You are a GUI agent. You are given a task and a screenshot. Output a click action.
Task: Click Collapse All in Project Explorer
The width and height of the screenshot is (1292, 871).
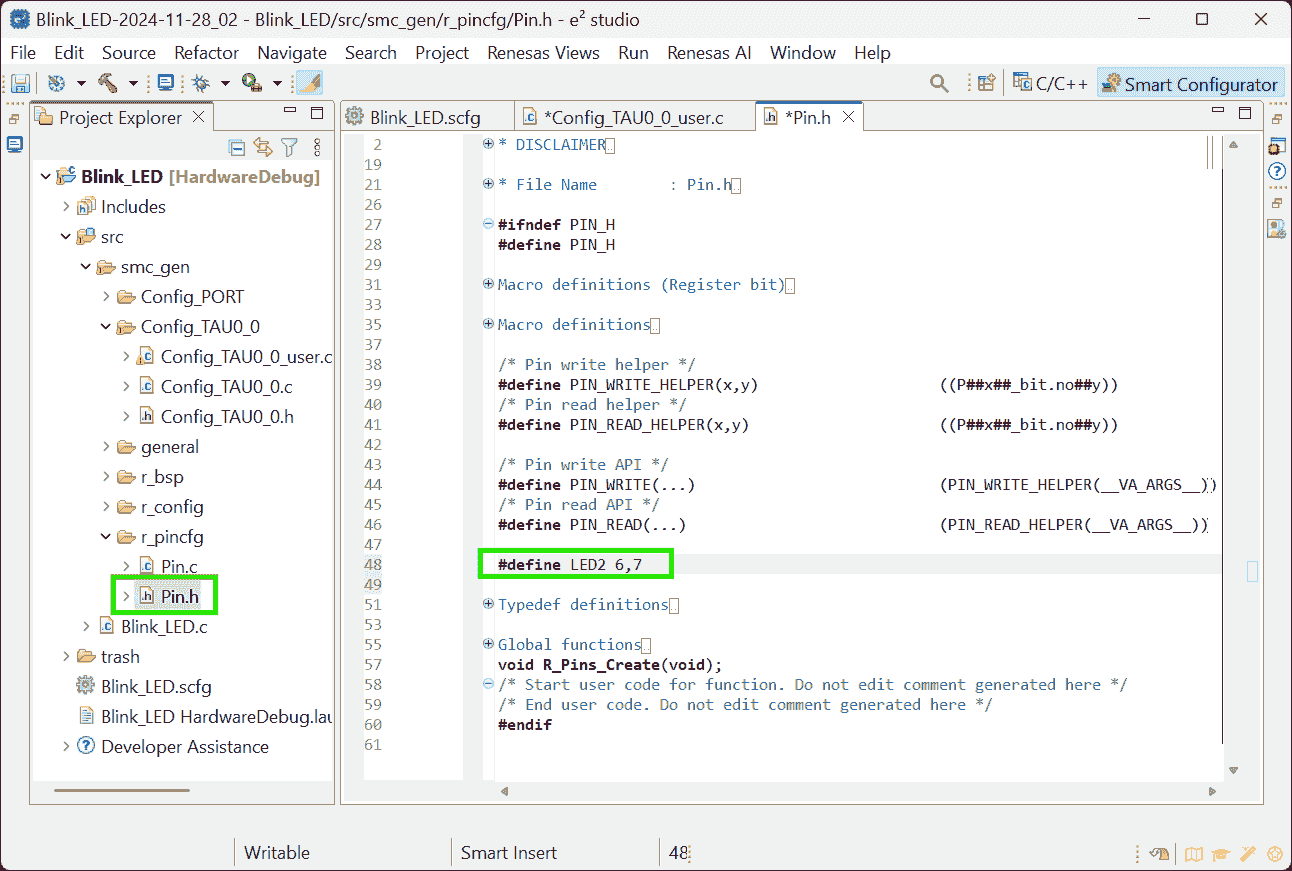click(x=237, y=148)
